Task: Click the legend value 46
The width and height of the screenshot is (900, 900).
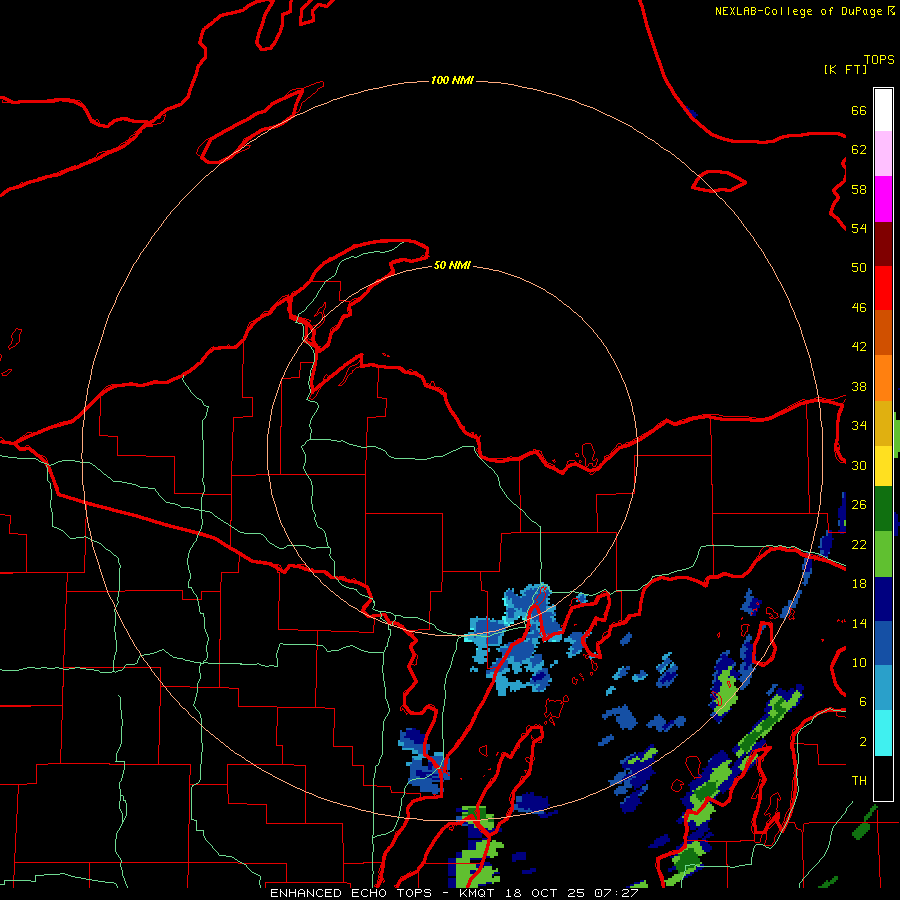Action: click(x=859, y=307)
